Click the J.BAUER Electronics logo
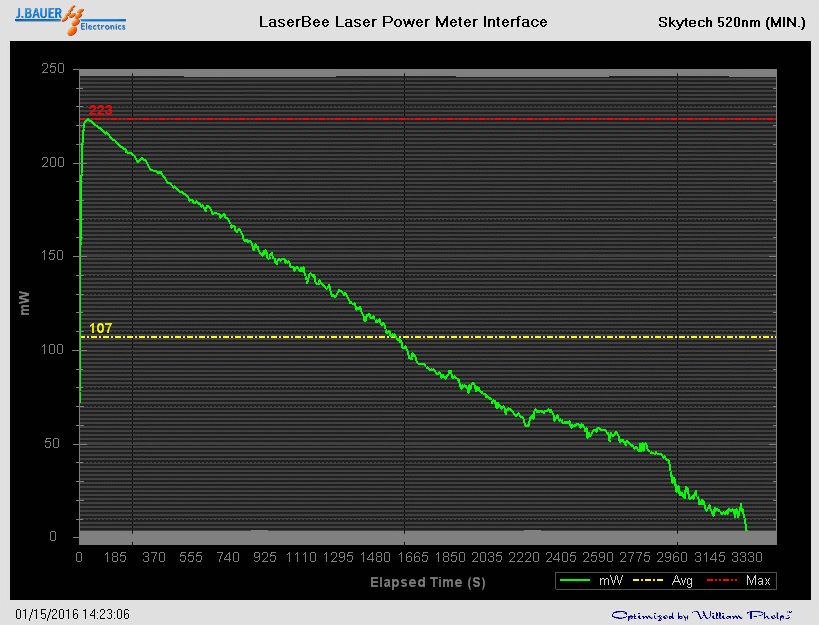 click(x=70, y=22)
